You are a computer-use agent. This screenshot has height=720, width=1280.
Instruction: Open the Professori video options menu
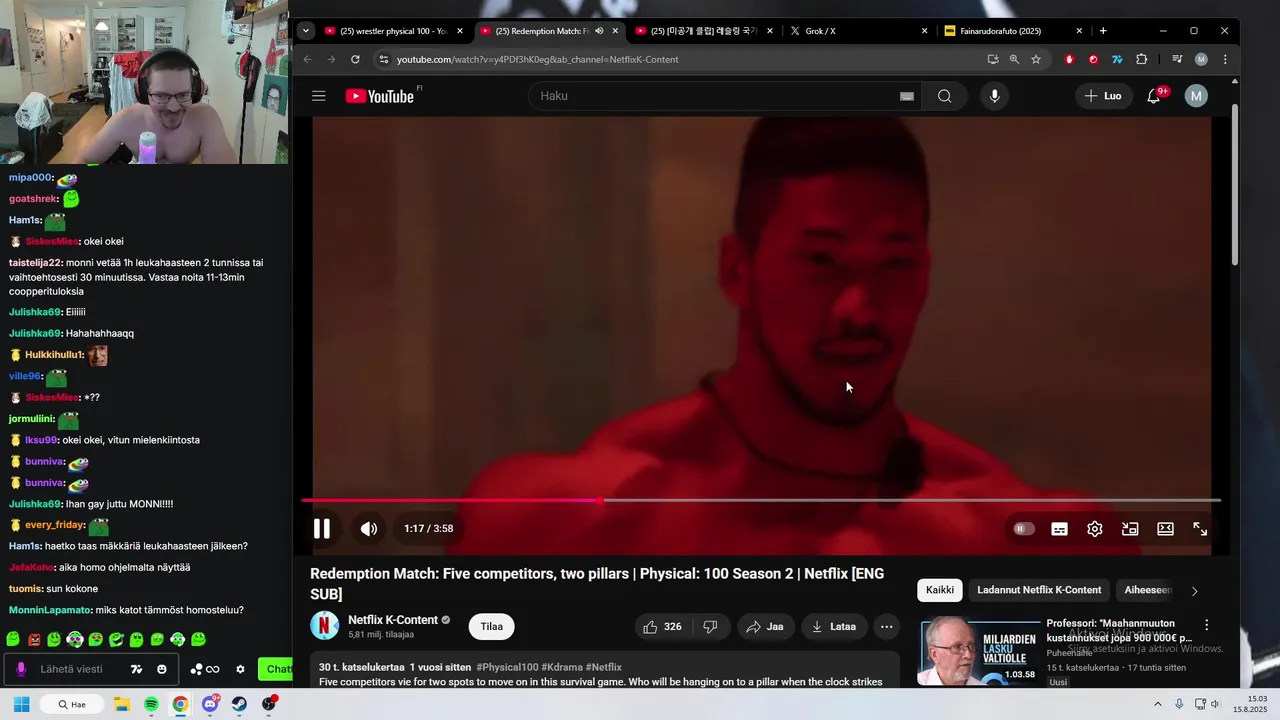pyautogui.click(x=1206, y=625)
